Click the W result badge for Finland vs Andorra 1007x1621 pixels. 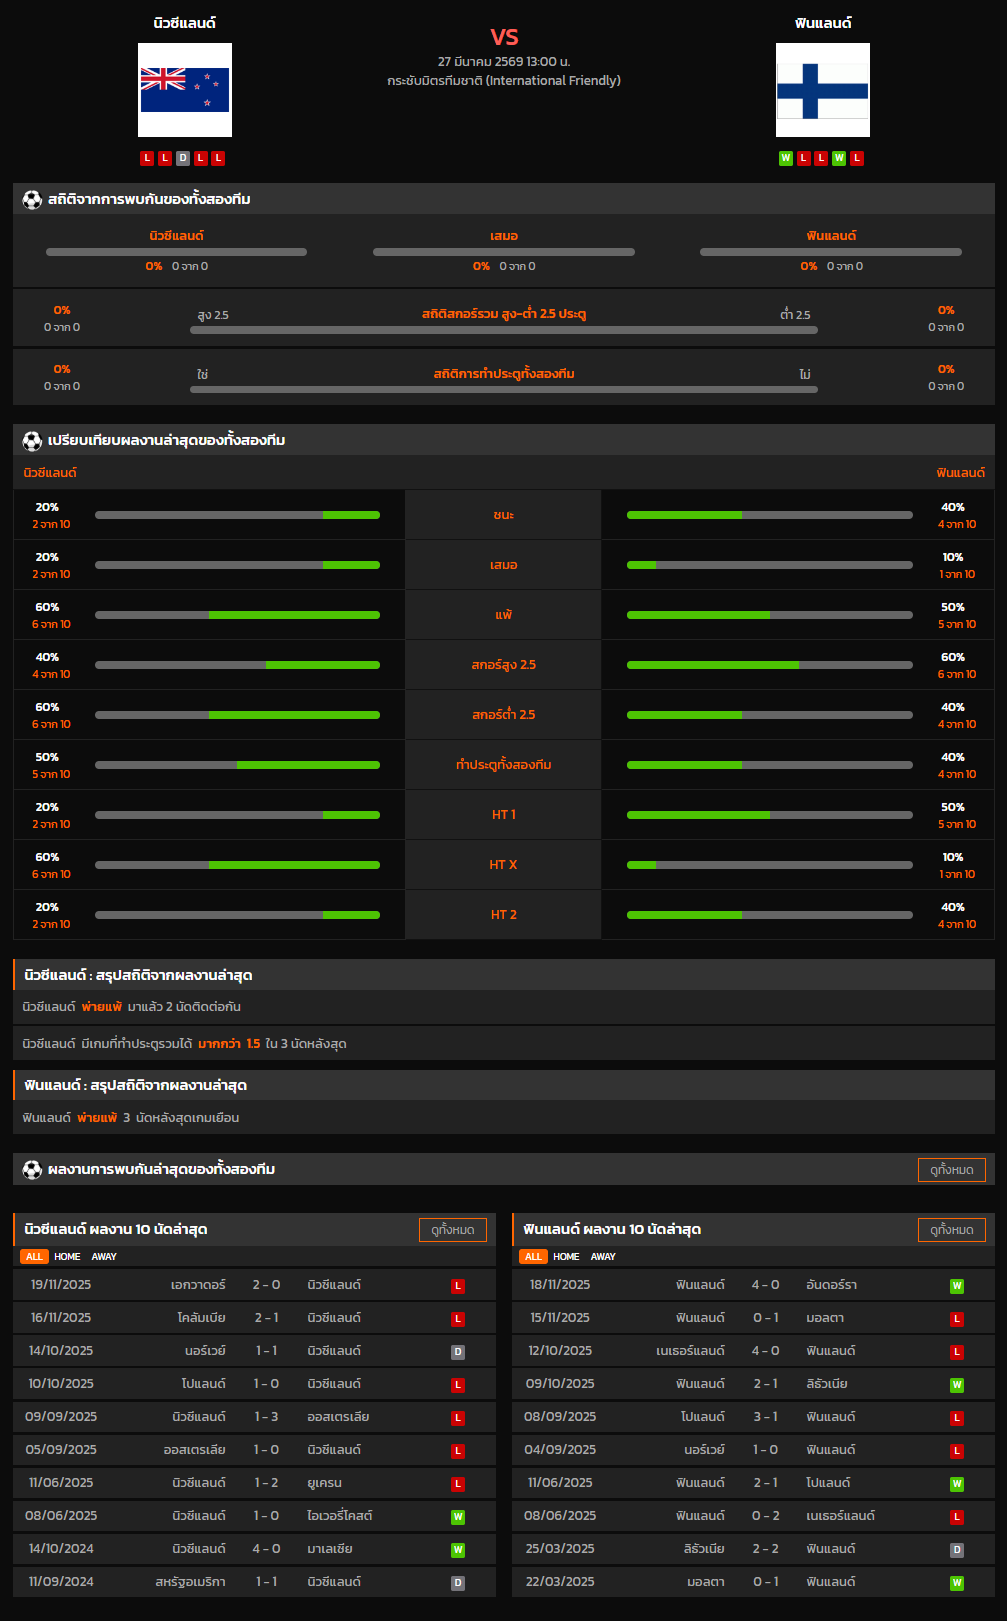coord(956,1286)
